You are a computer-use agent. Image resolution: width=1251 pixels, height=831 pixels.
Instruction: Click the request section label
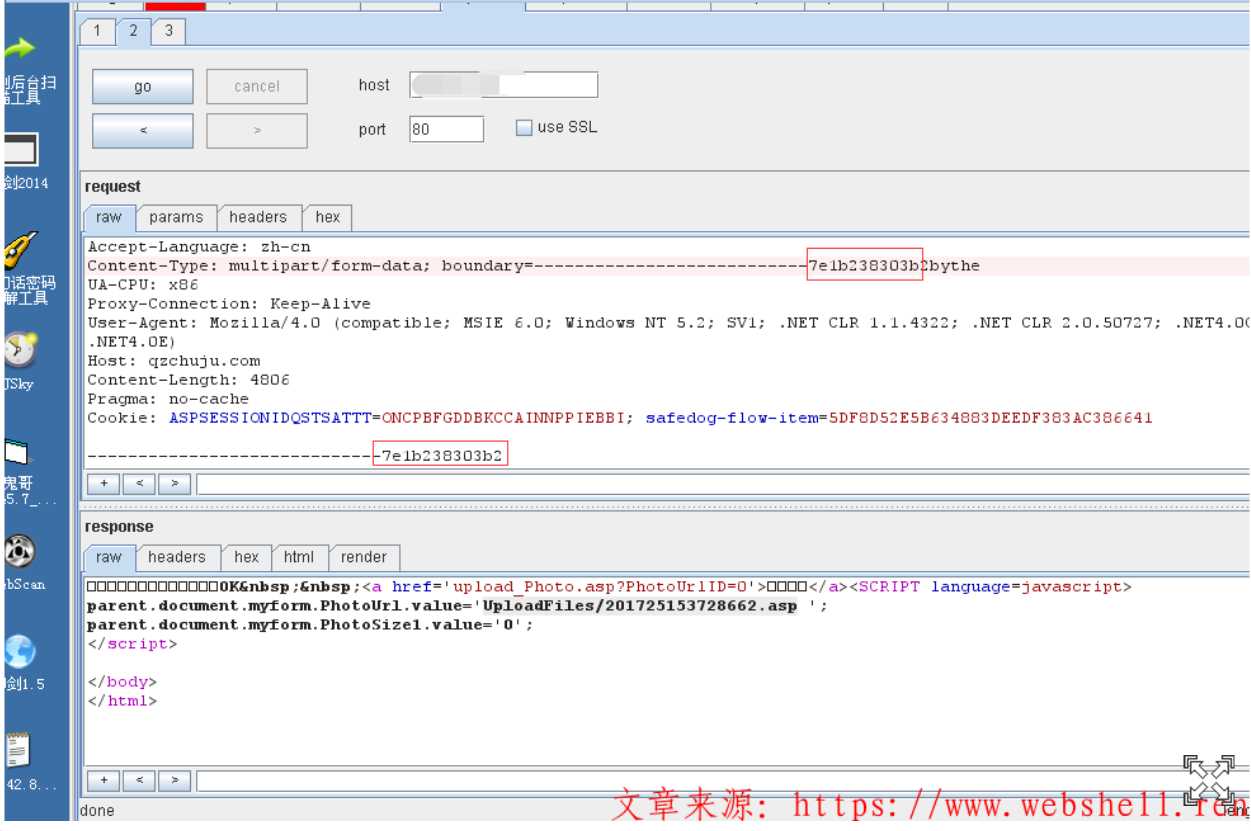[x=113, y=187]
